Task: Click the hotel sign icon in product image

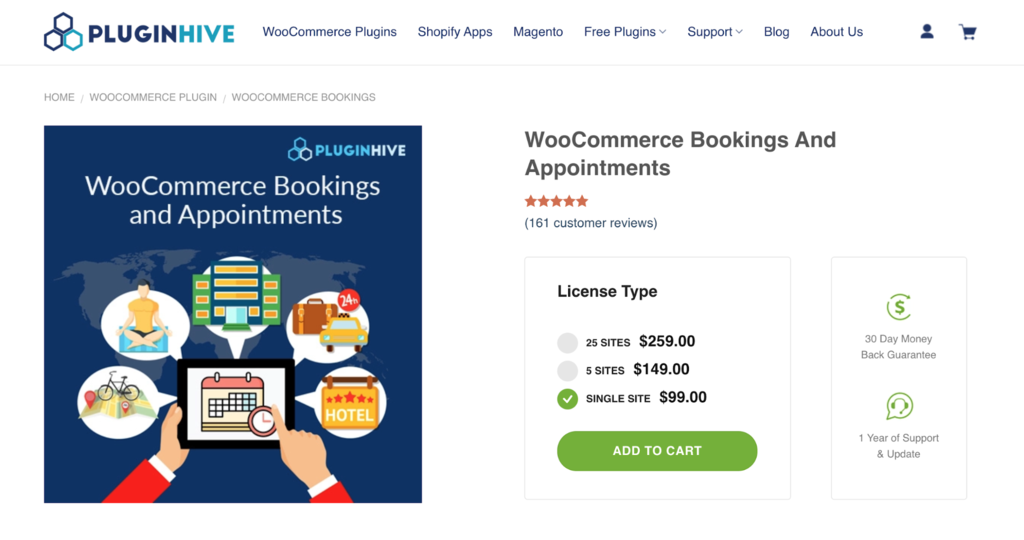Action: (350, 404)
